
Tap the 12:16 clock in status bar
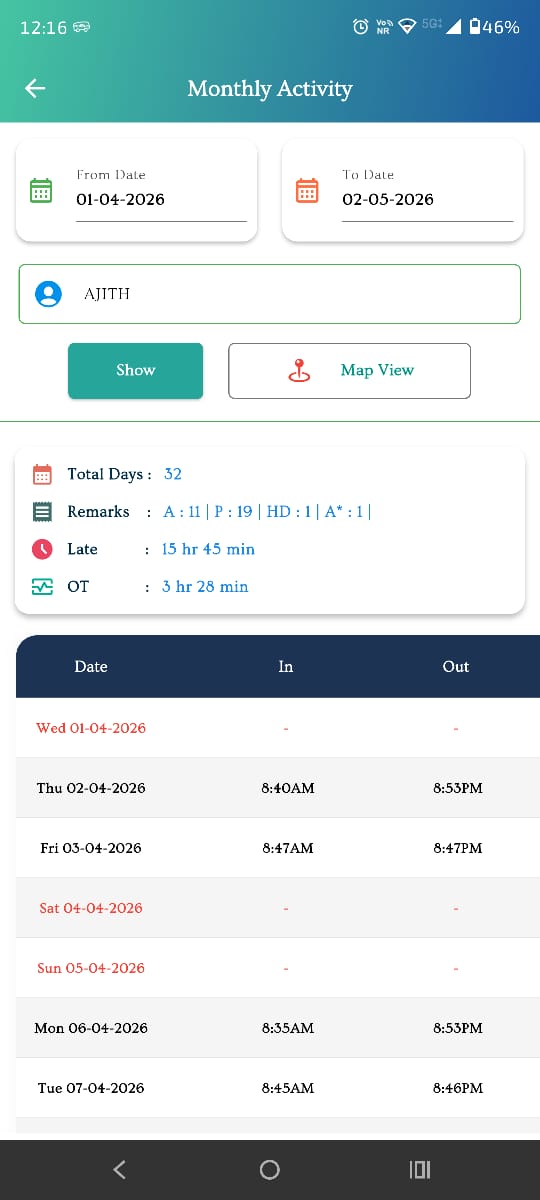click(x=43, y=28)
